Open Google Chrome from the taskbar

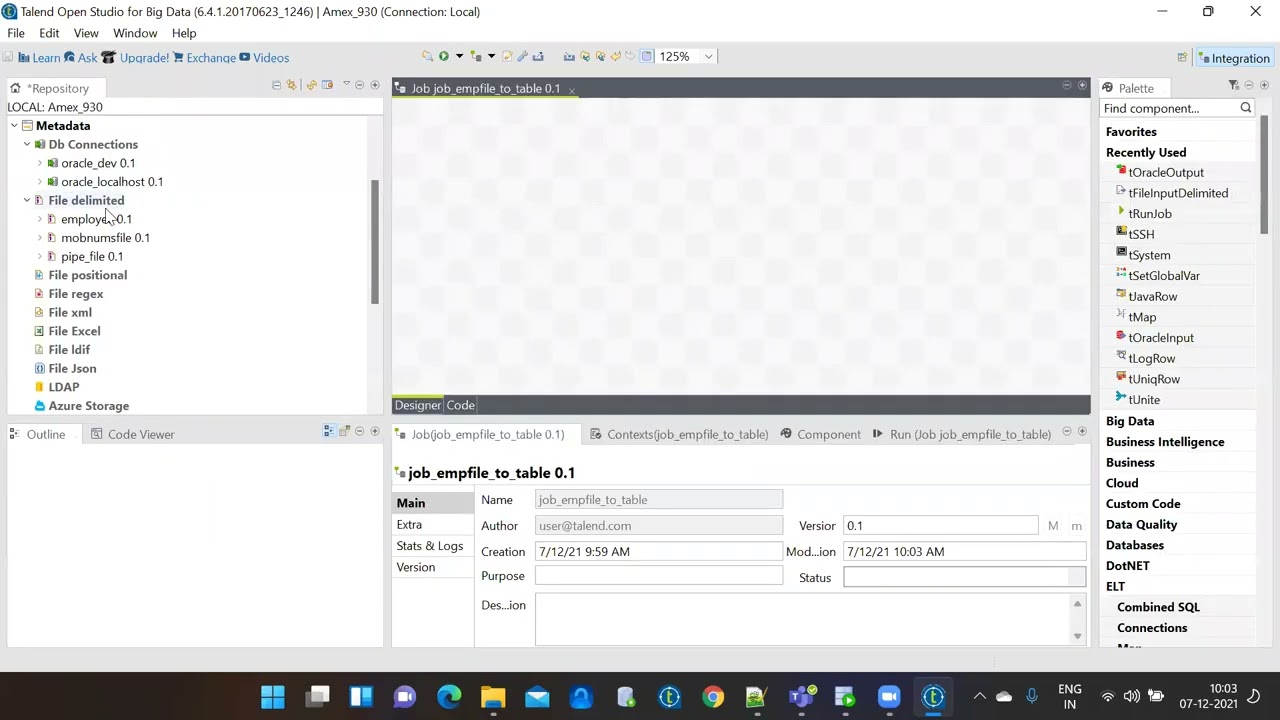713,697
